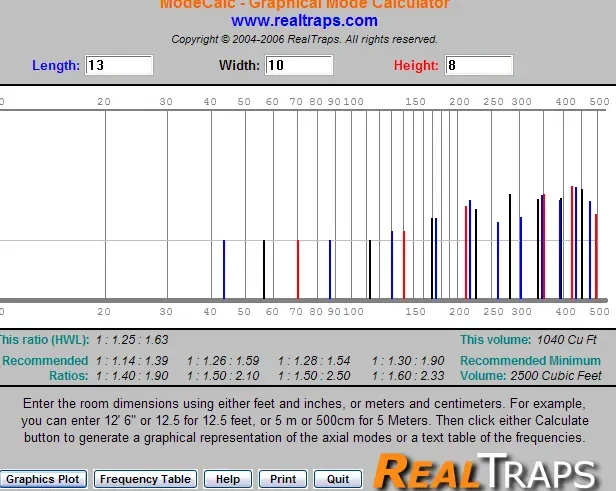Select the recommended ratio 1 : 1.28 : 1.54
The height and width of the screenshot is (491, 616).
pyautogui.click(x=314, y=361)
